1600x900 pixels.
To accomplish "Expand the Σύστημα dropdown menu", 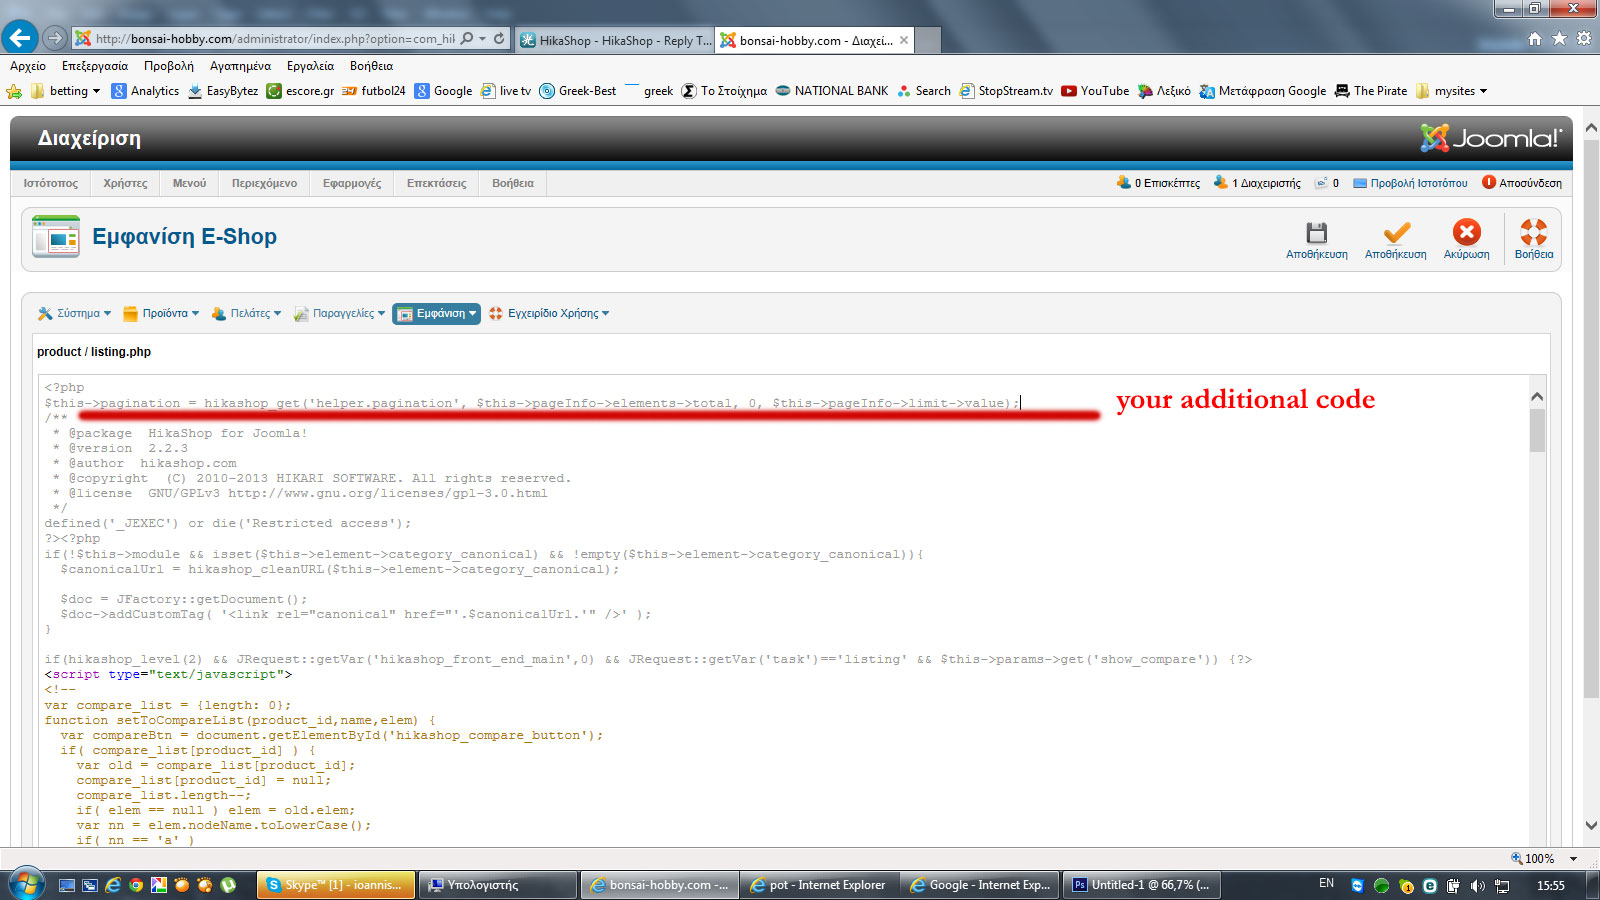I will click(x=74, y=314).
